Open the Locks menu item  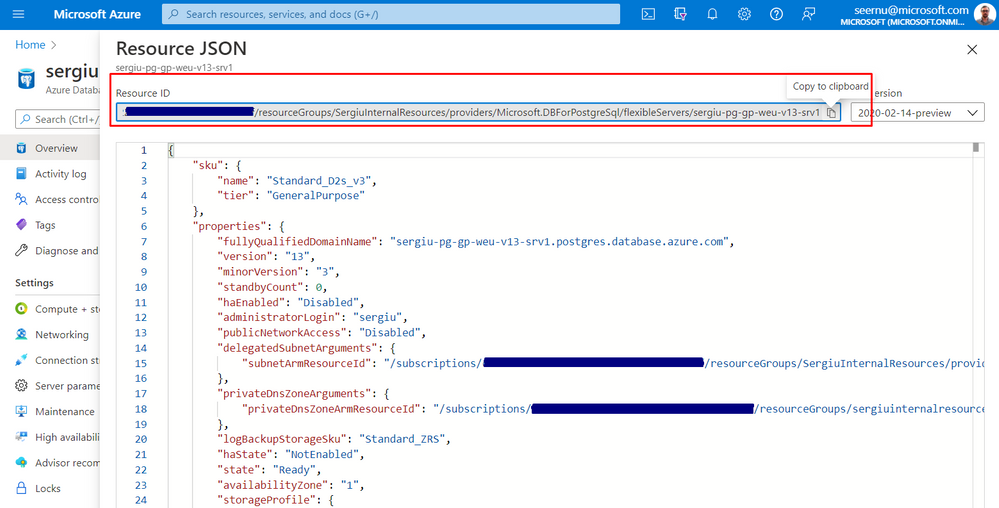[x=48, y=488]
